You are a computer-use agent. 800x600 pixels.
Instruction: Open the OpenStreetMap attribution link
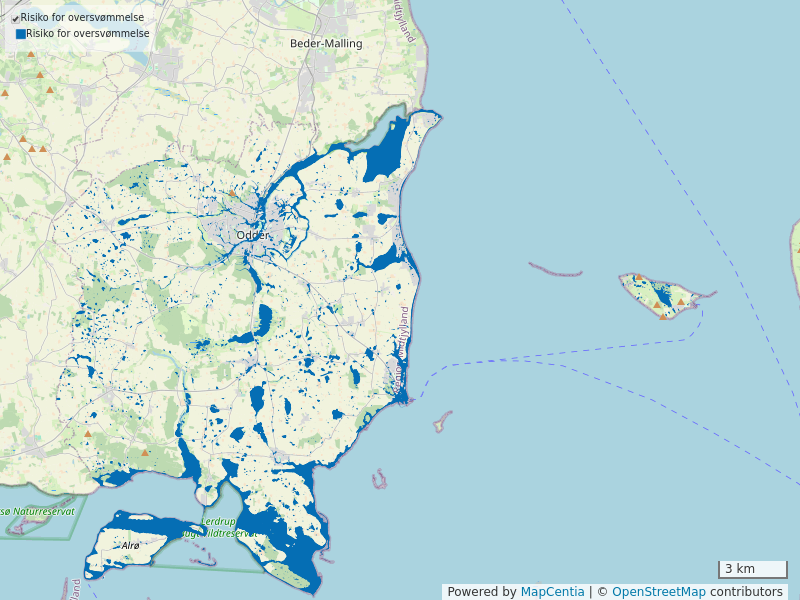click(658, 592)
